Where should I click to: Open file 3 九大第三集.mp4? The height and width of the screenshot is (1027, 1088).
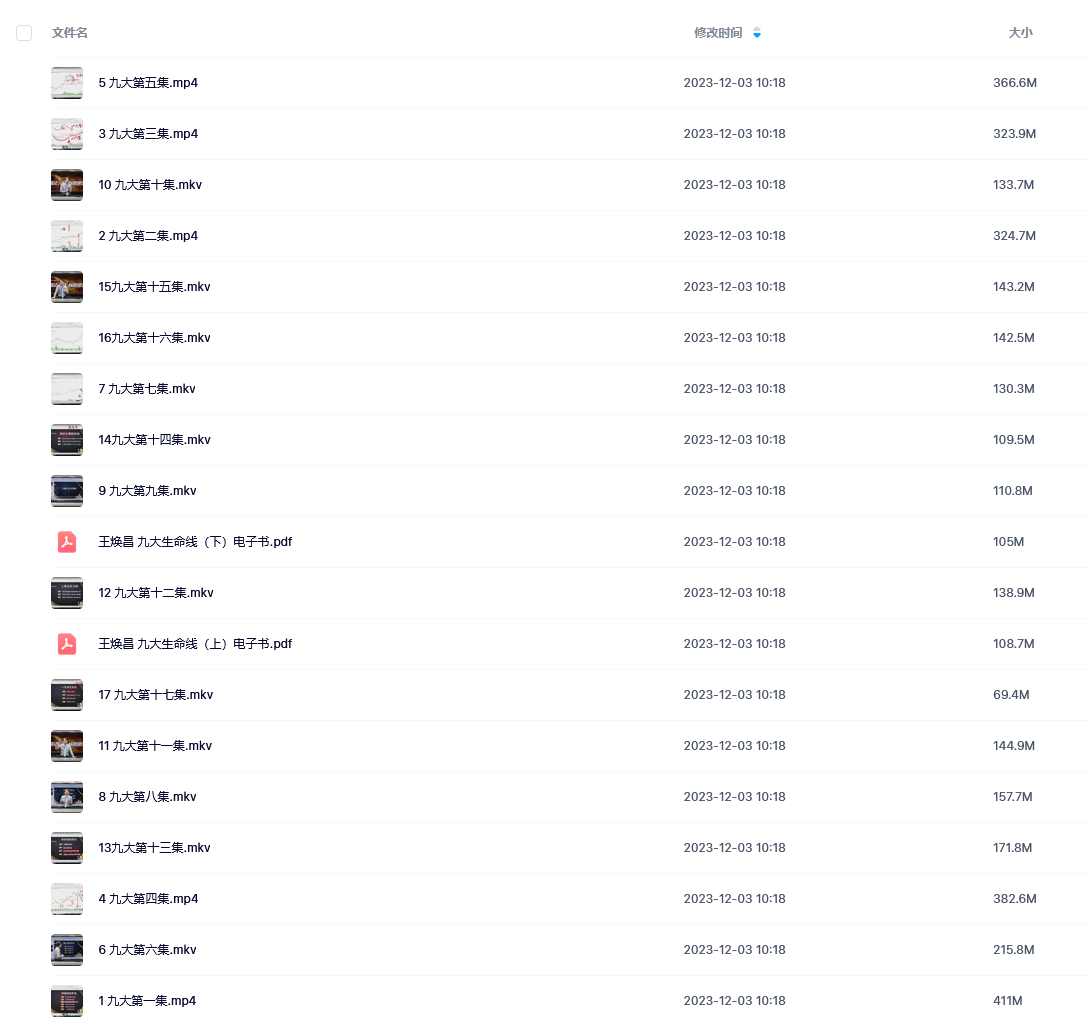click(x=148, y=134)
